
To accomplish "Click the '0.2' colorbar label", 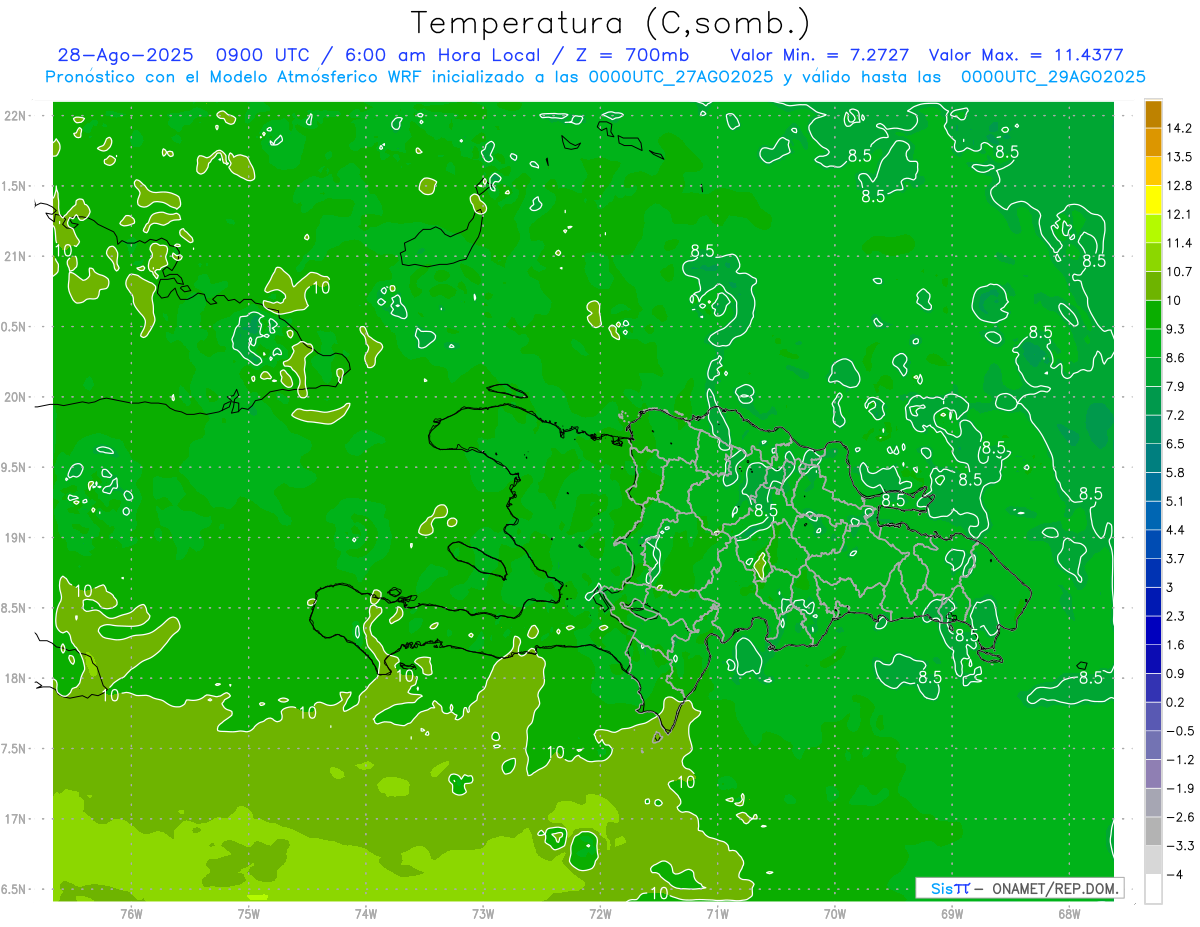I will [x=1176, y=702].
